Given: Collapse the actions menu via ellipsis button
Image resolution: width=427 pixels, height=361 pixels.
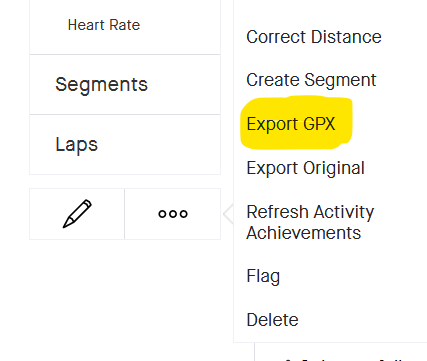Looking at the screenshot, I should click(173, 214).
